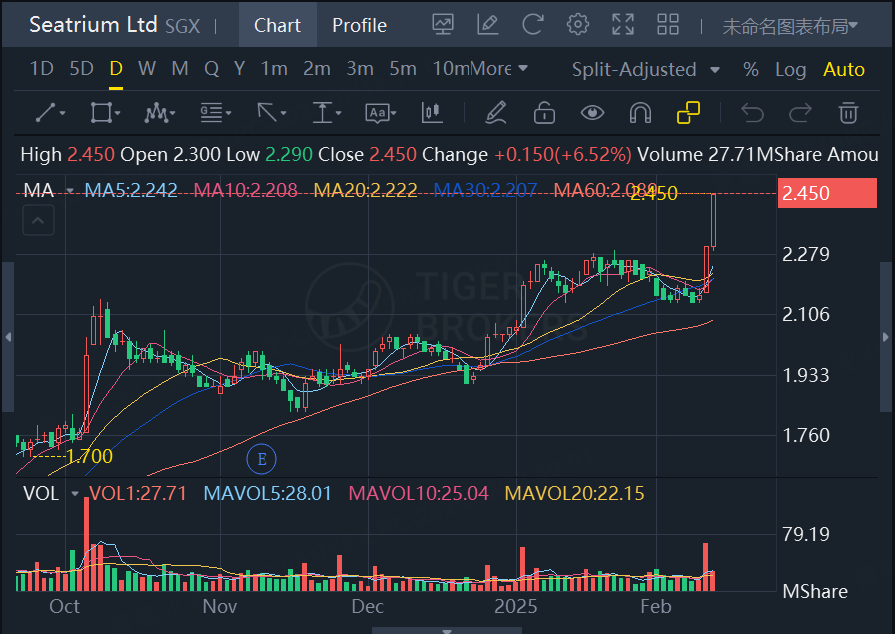This screenshot has height=634, width=895.
Task: Expand the bottom panel handle arrow
Action: coord(447,631)
